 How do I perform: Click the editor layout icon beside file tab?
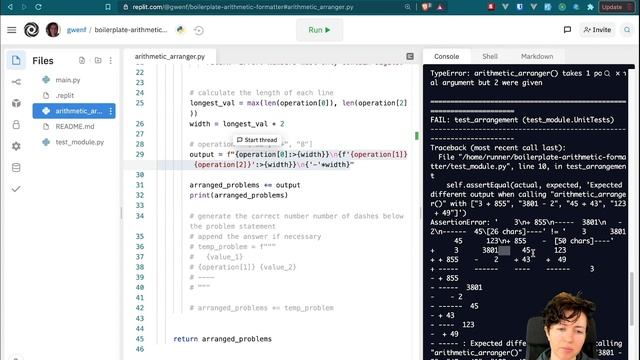410,56
